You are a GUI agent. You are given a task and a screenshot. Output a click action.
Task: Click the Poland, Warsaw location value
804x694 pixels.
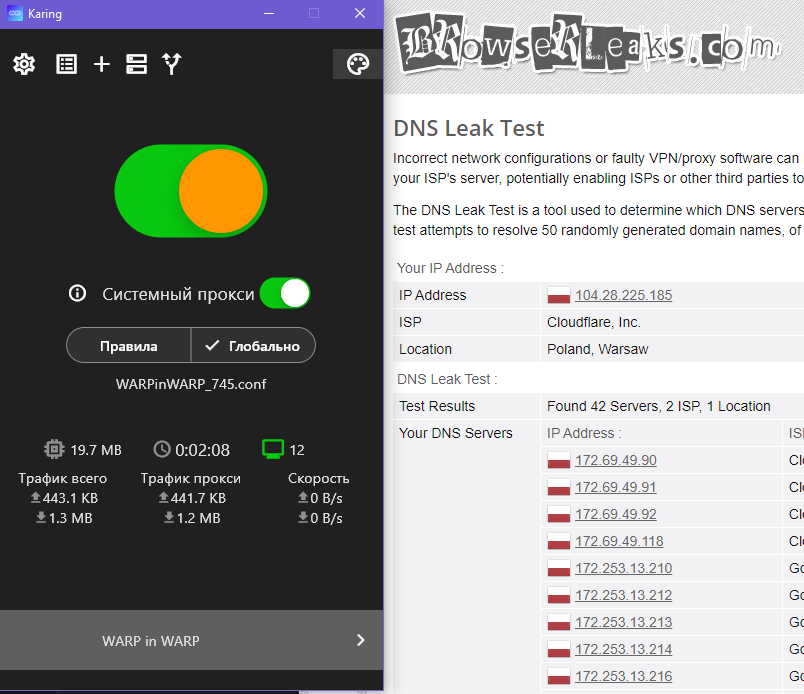pyautogui.click(x=597, y=349)
